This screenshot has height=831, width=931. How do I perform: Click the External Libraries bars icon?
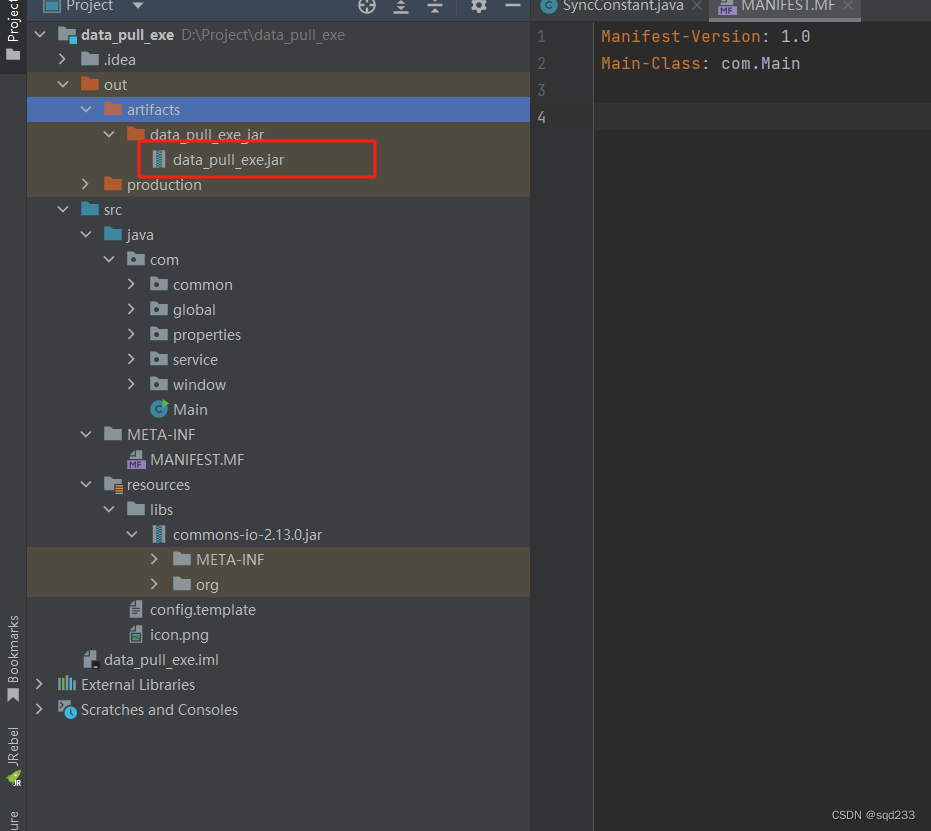66,684
